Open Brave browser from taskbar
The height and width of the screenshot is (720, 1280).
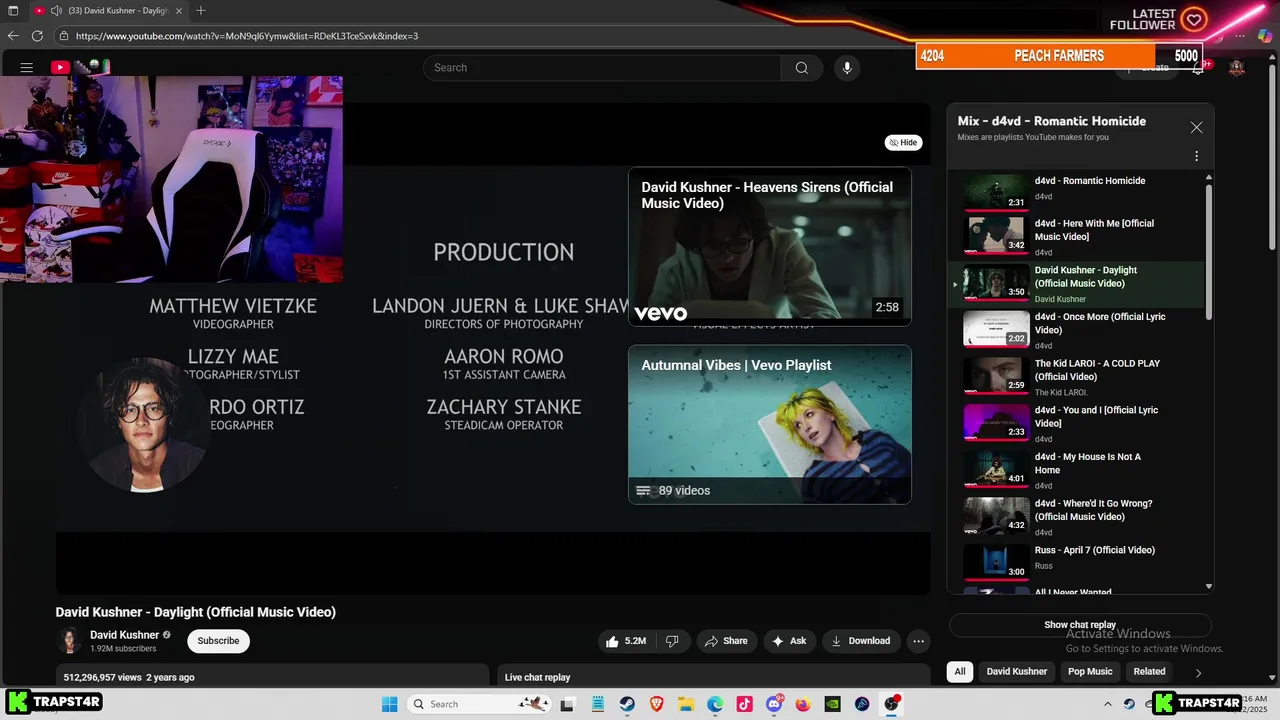(657, 704)
